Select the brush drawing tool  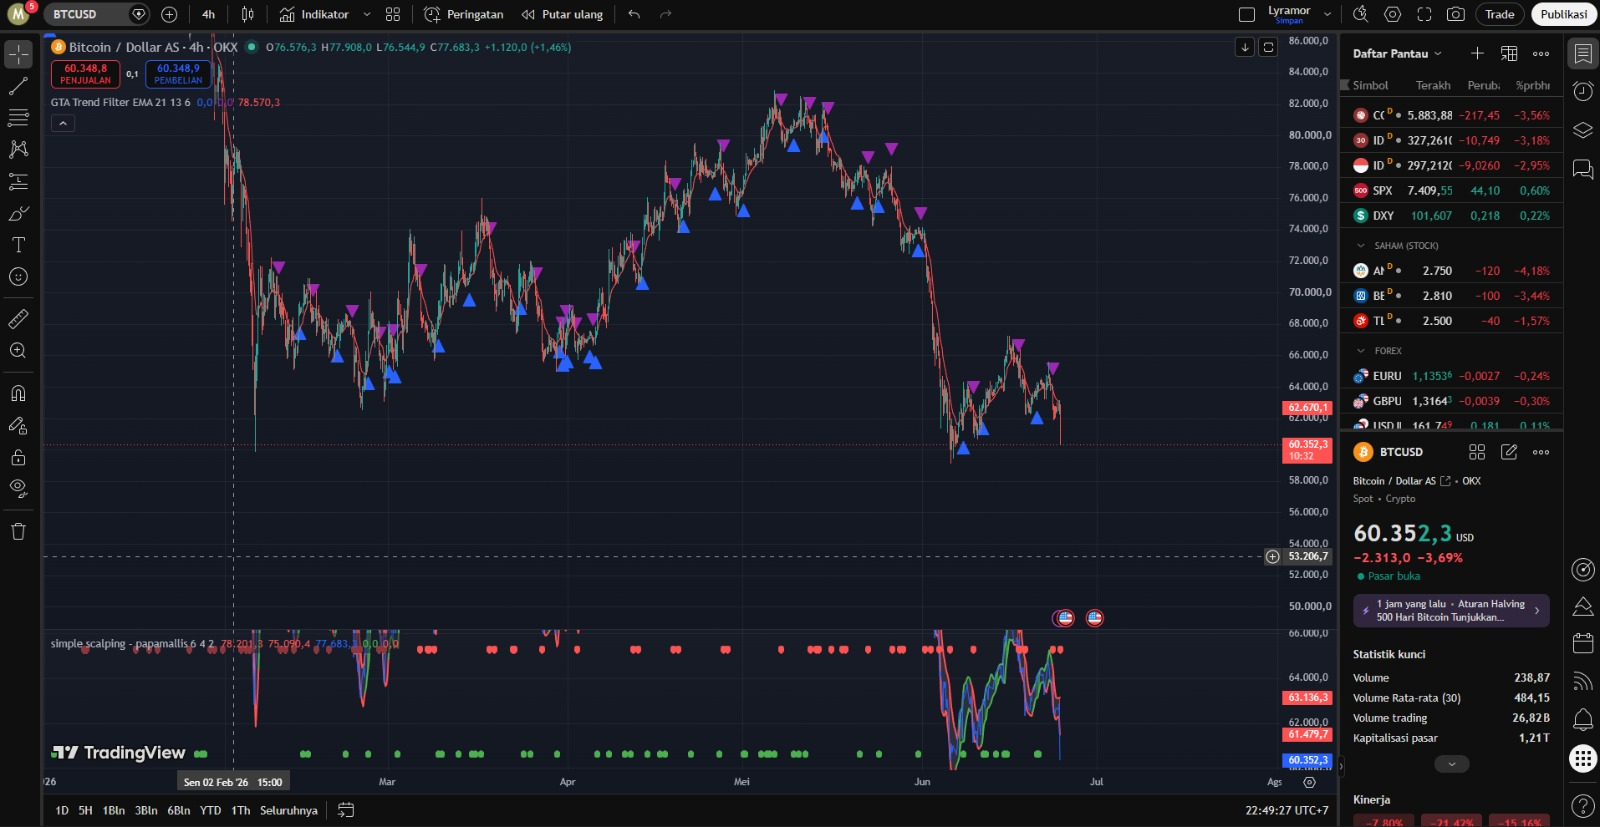[18, 214]
